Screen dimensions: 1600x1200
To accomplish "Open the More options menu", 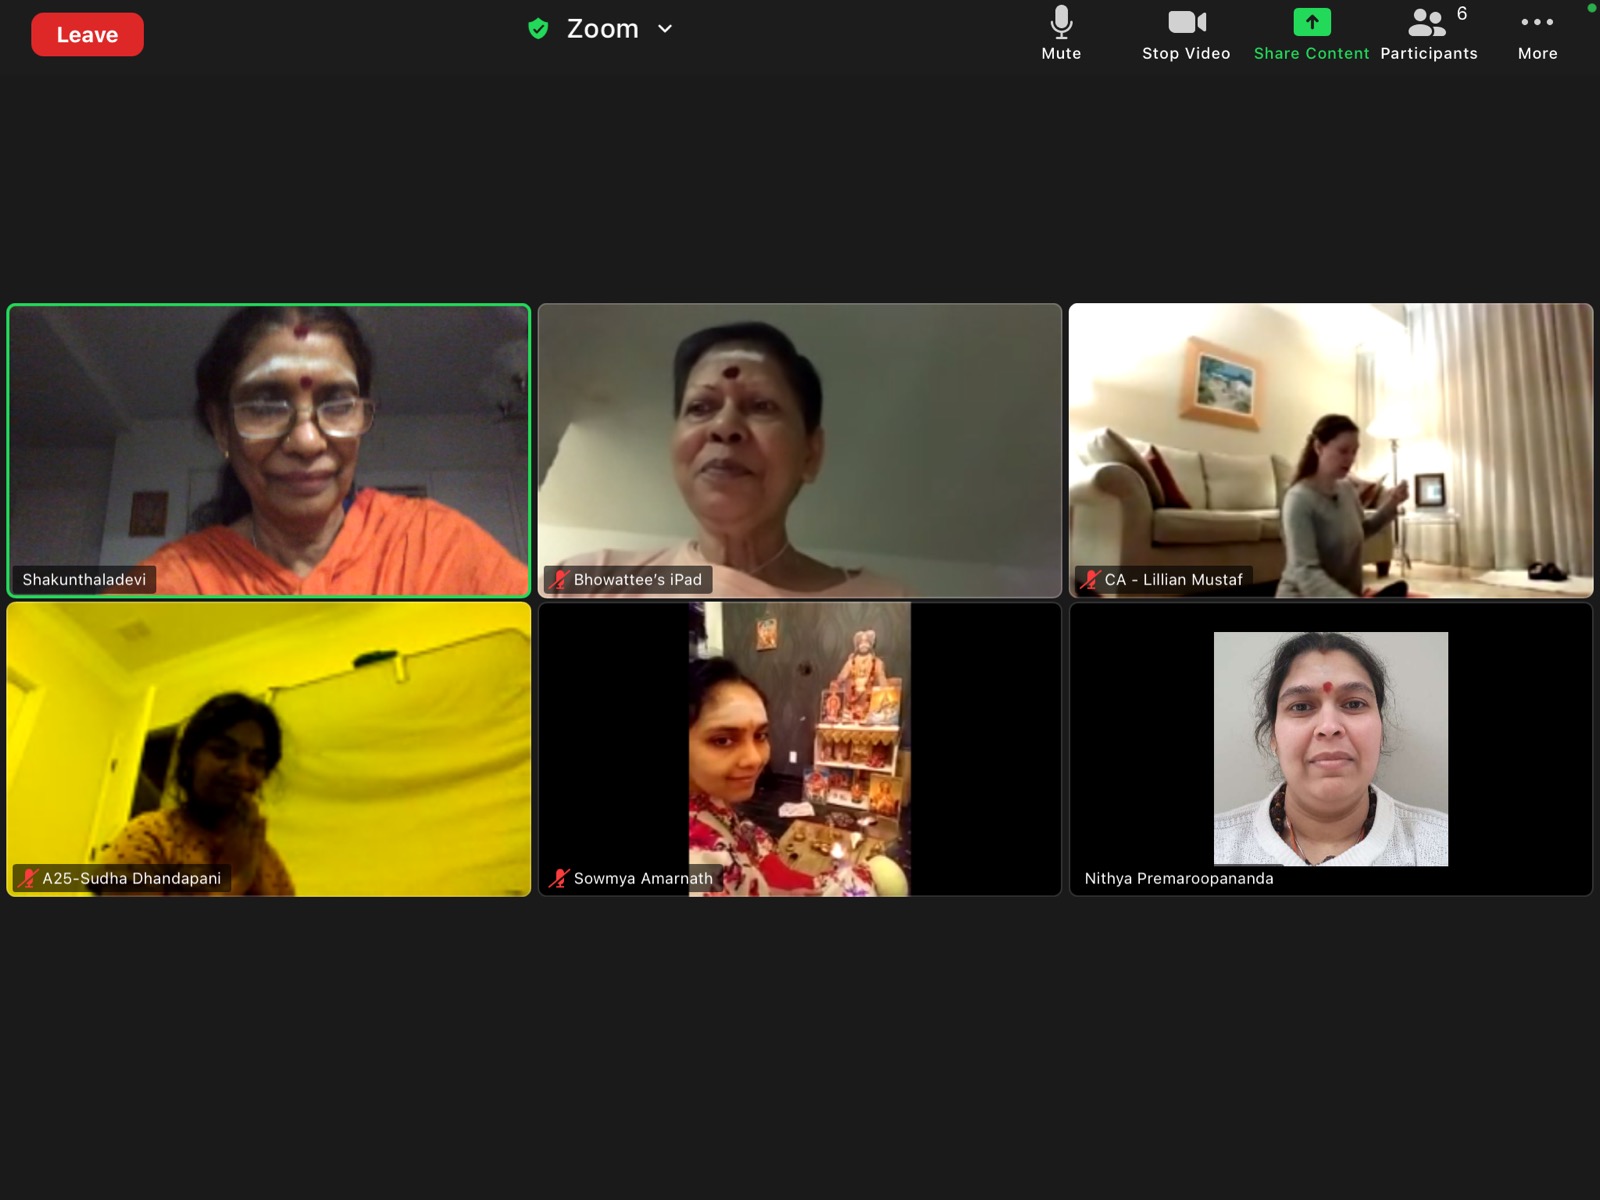I will click(x=1537, y=33).
